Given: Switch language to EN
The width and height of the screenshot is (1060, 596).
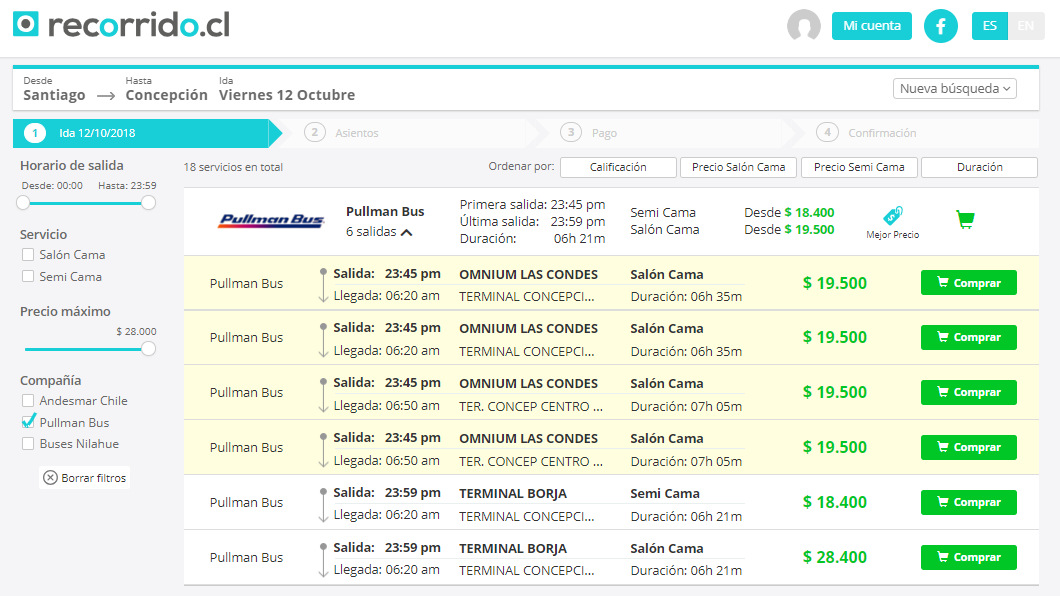Looking at the screenshot, I should point(1026,26).
